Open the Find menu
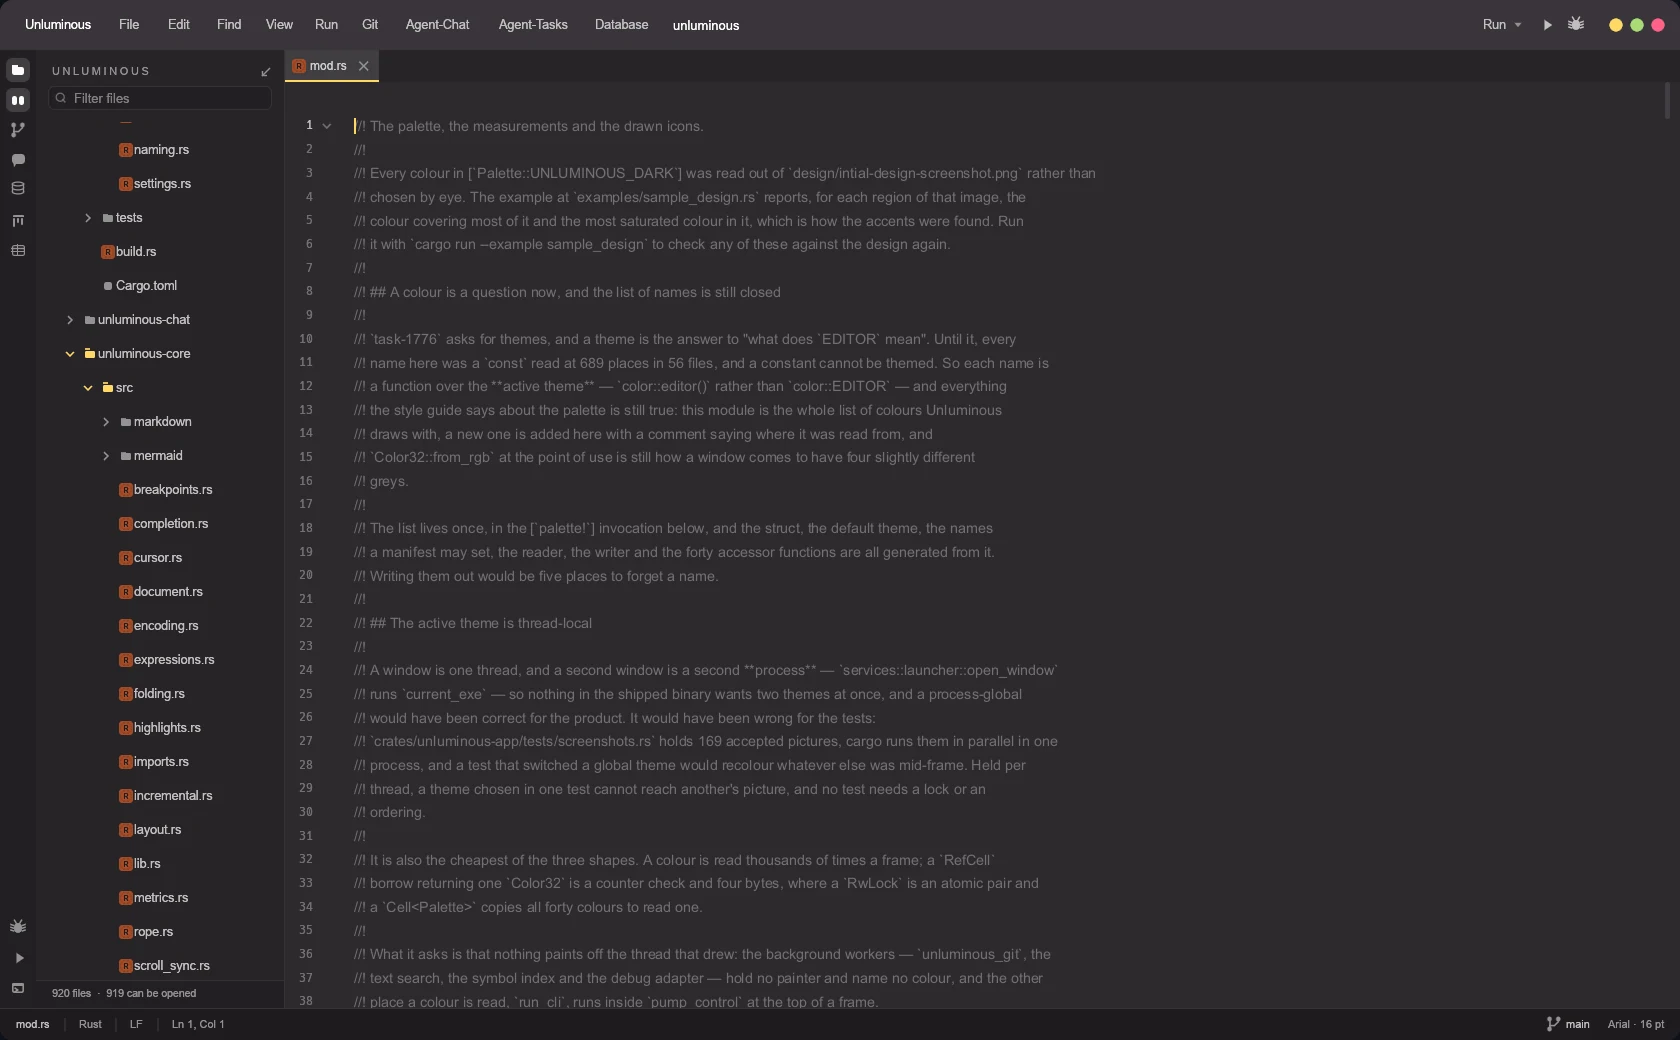Viewport: 1680px width, 1040px height. pos(229,25)
